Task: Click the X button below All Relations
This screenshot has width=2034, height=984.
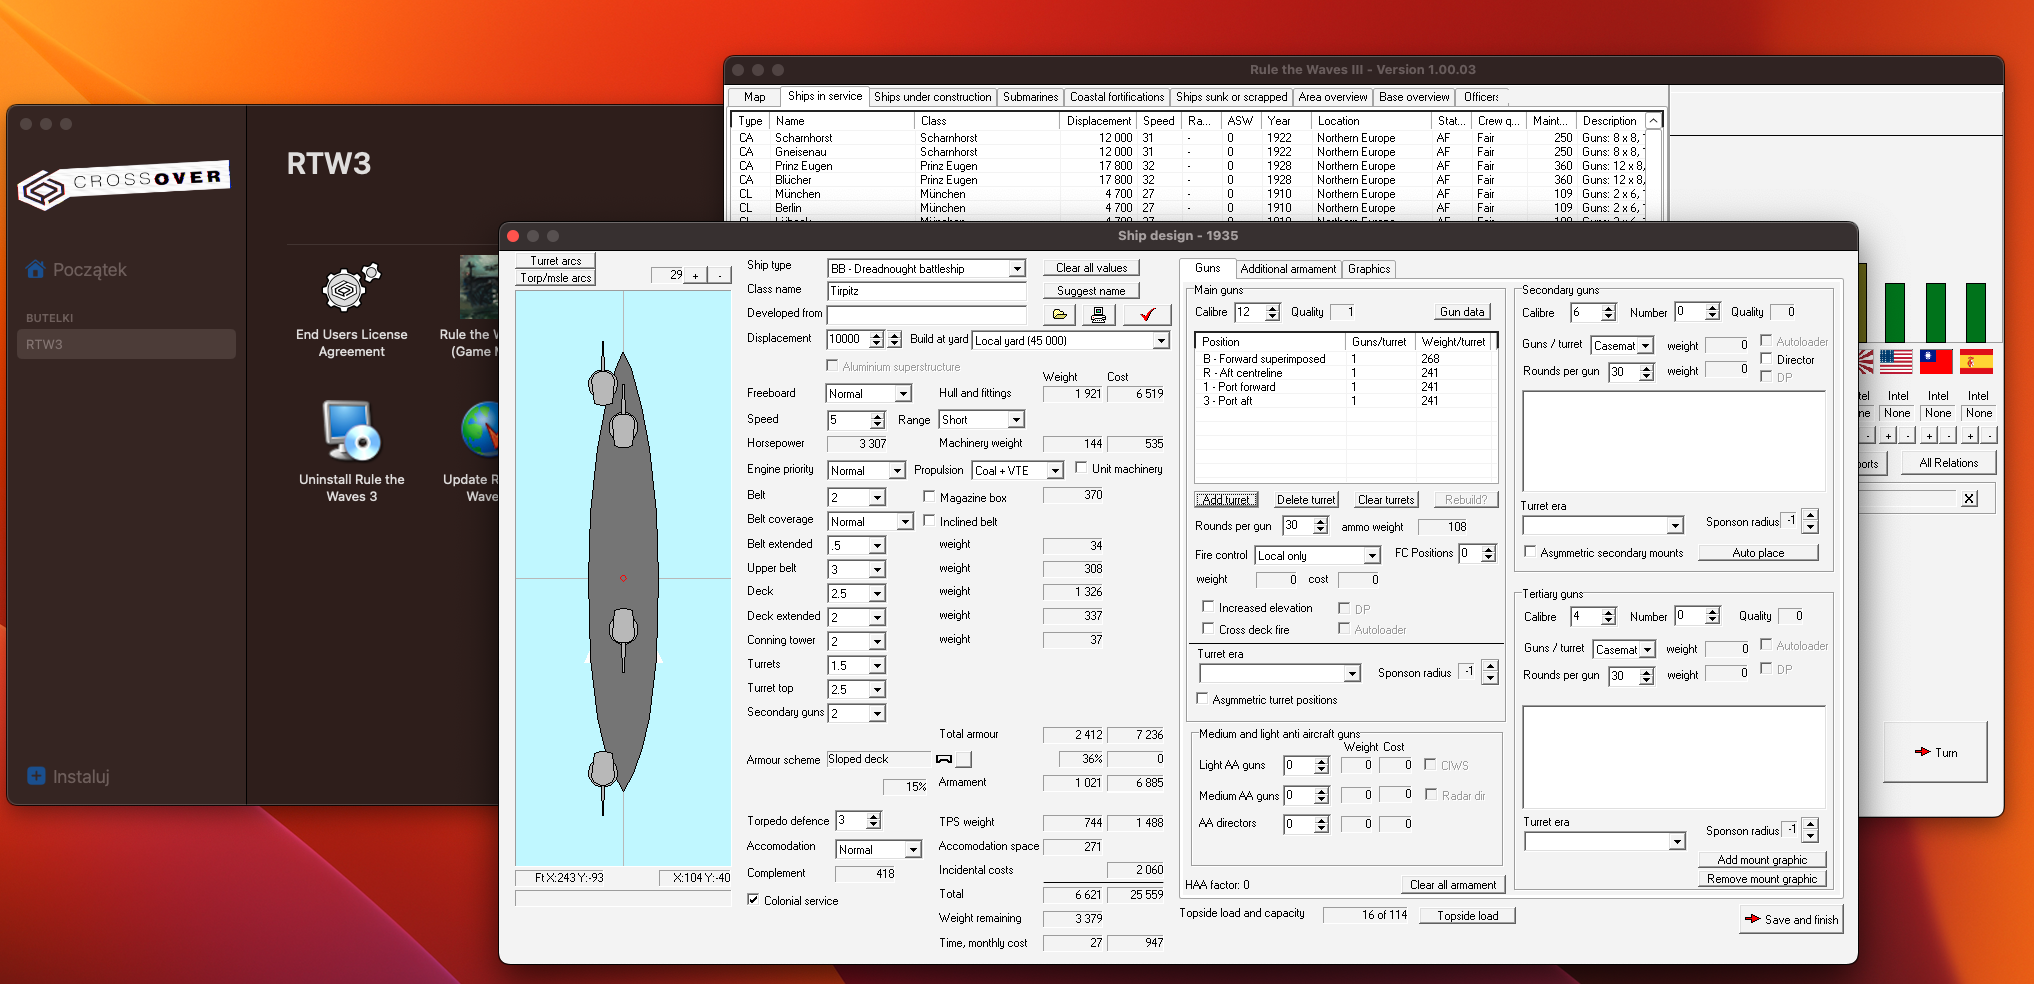Action: (1969, 498)
